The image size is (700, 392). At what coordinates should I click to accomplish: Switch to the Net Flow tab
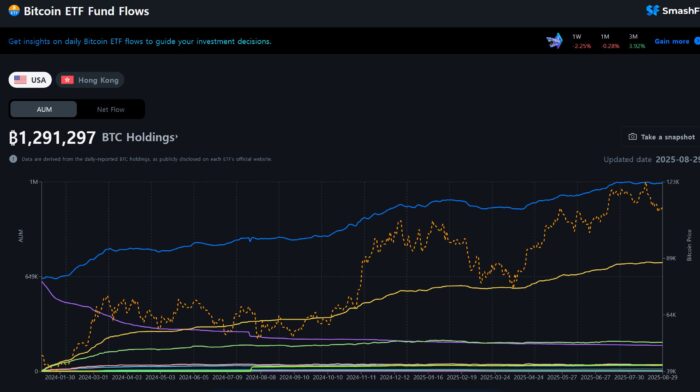tap(111, 109)
